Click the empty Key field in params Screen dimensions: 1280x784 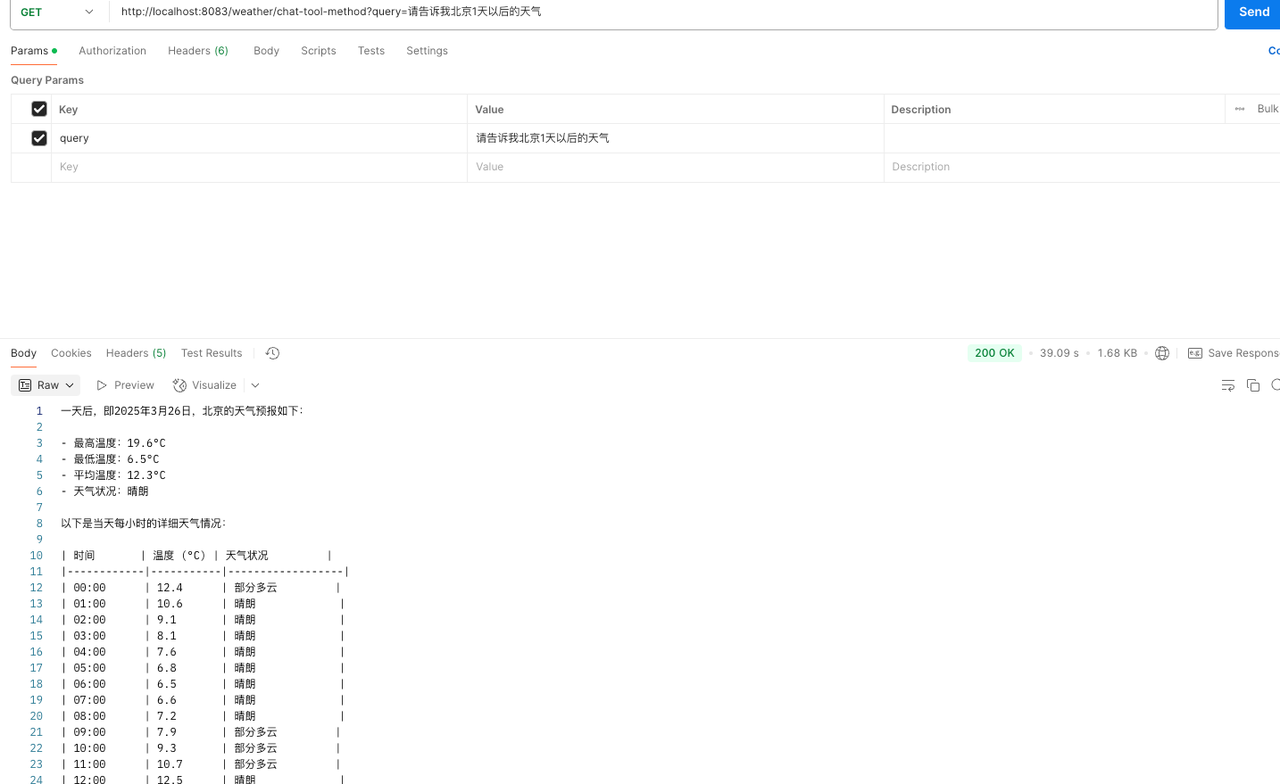coord(258,167)
